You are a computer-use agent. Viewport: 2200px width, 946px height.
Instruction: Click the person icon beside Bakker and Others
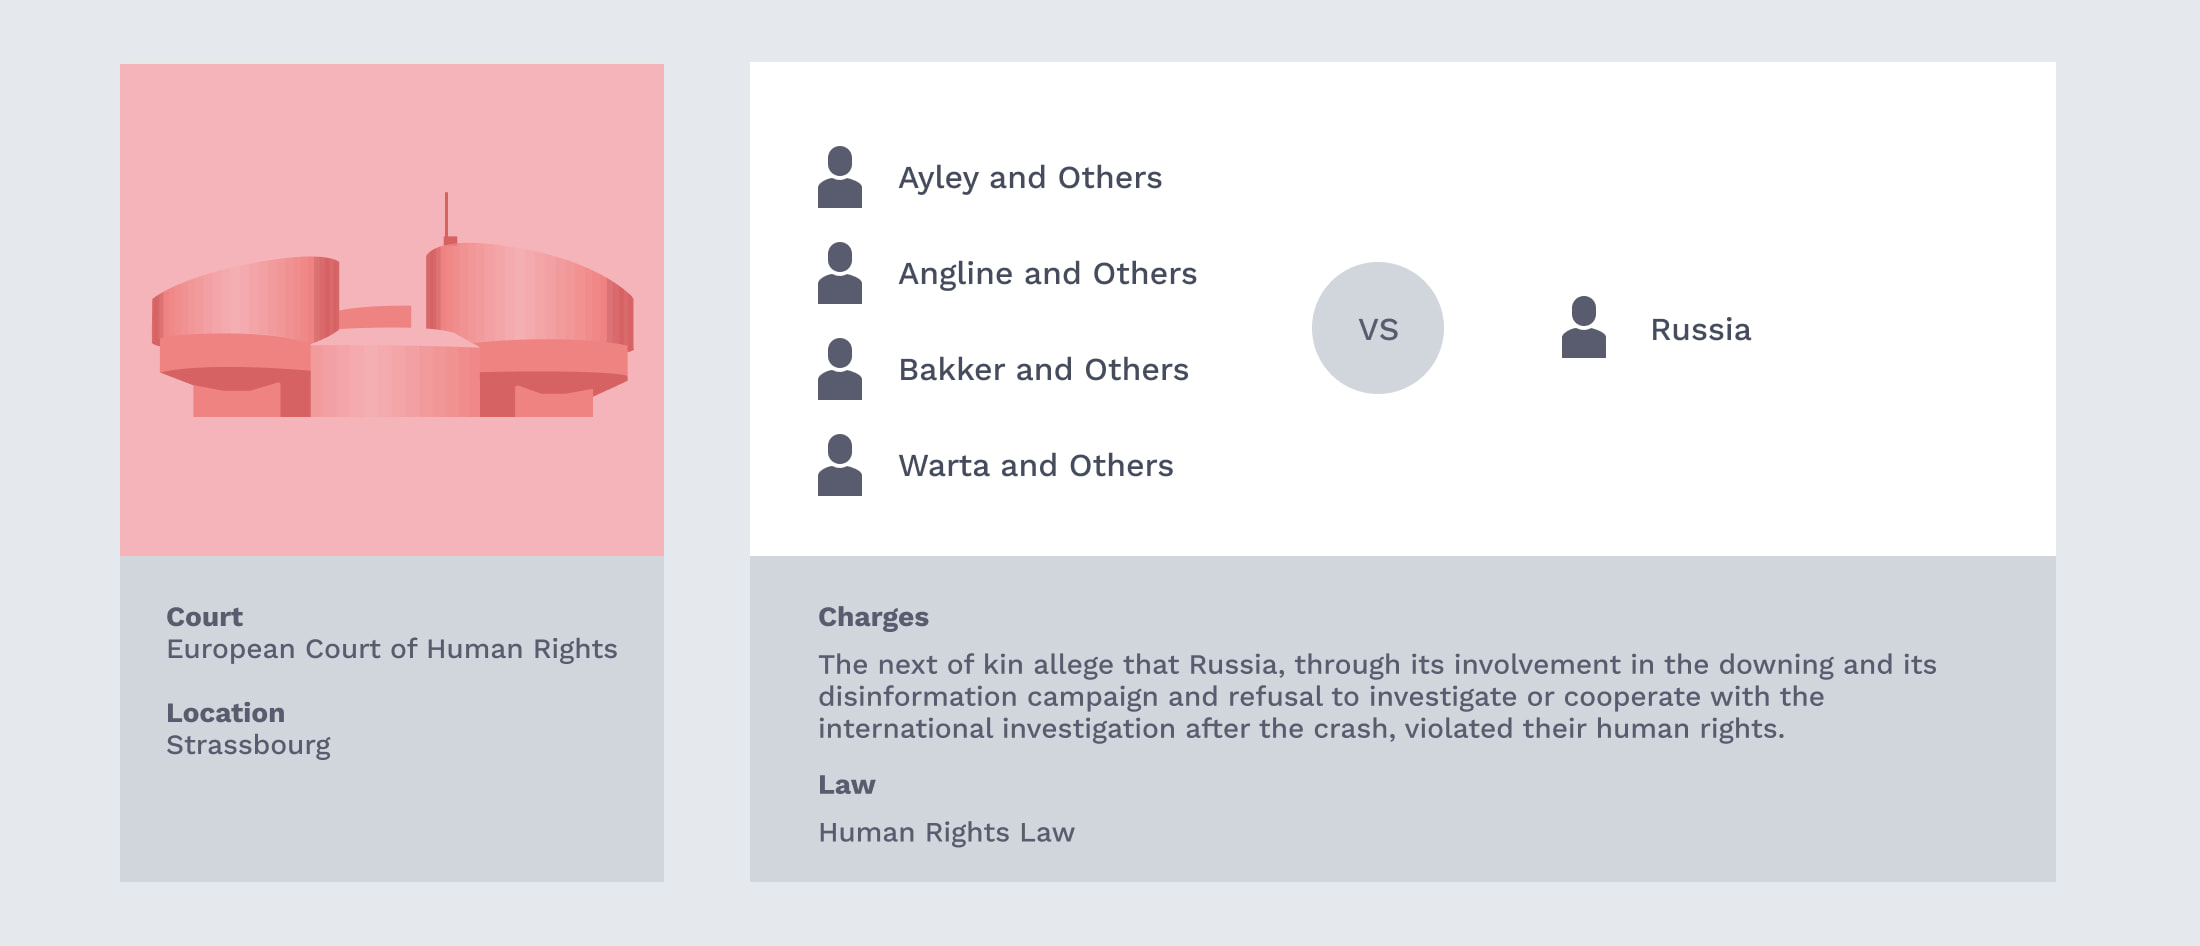tap(840, 369)
